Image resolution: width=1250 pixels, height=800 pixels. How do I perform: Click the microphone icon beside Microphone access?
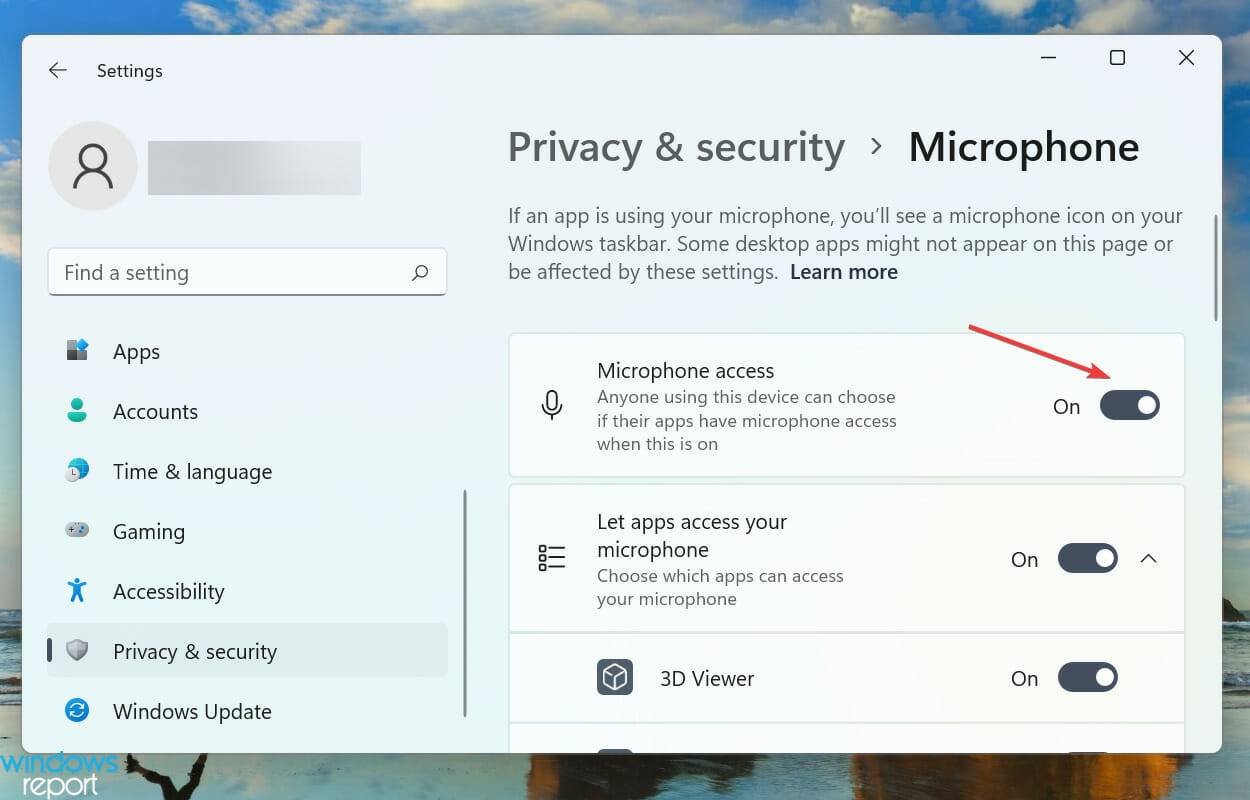click(x=551, y=405)
